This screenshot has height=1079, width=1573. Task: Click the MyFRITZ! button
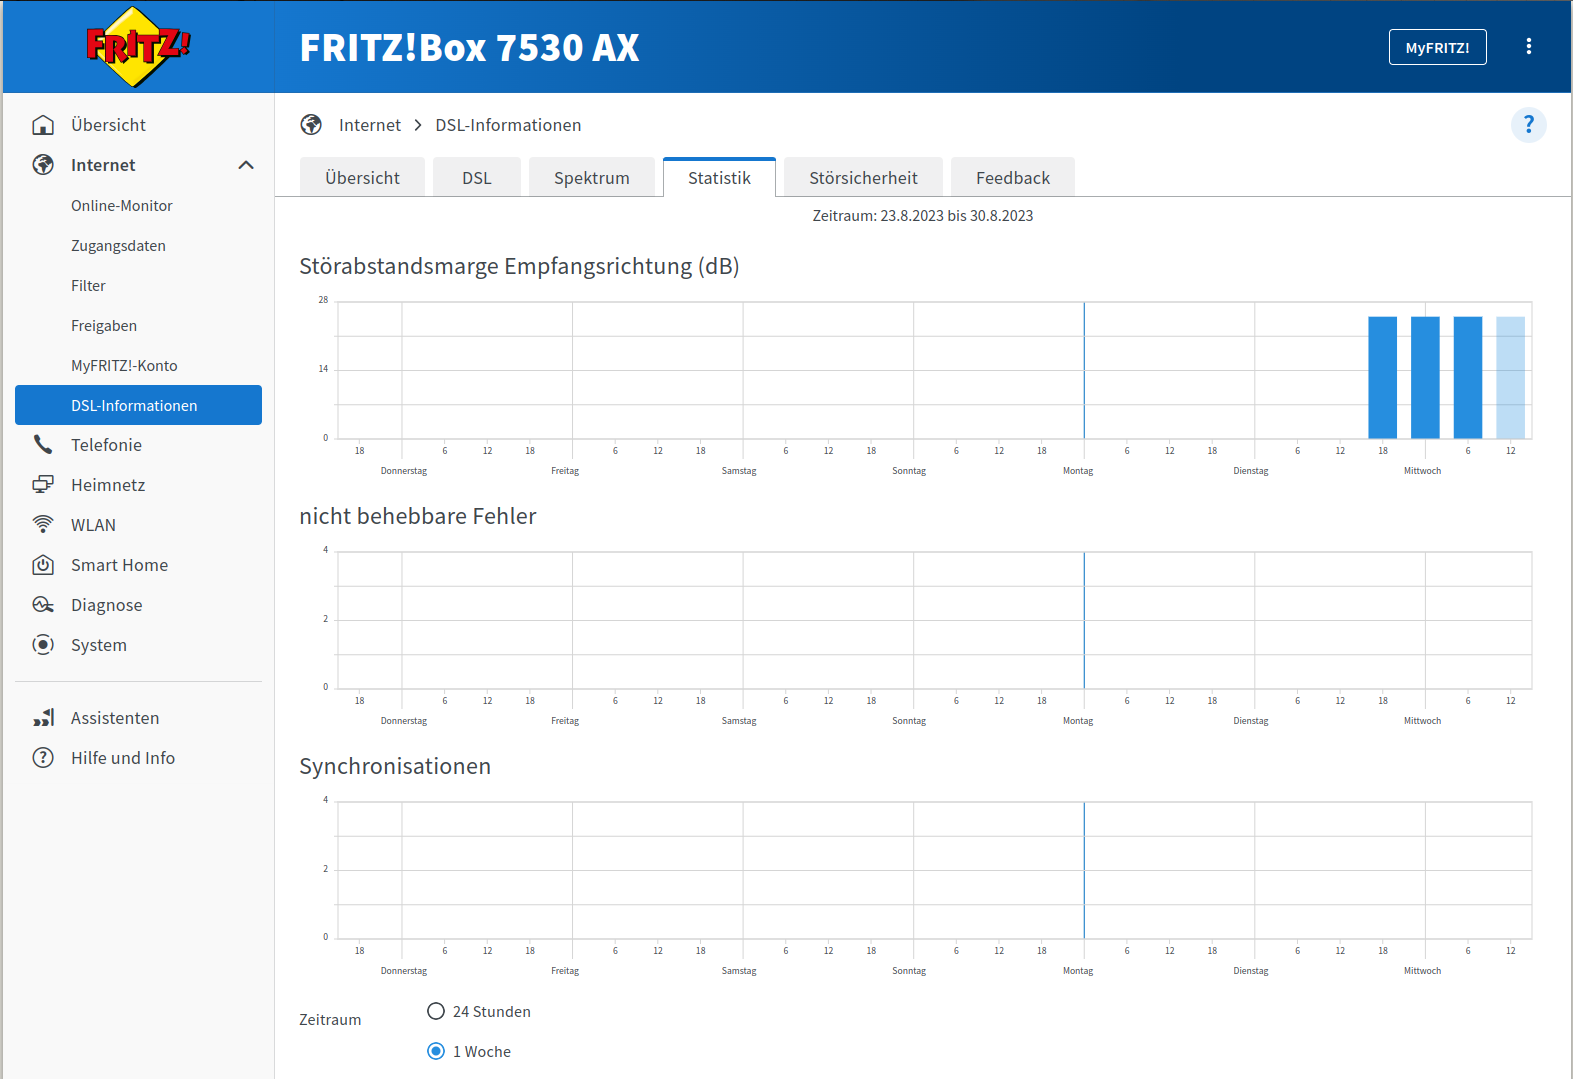(1437, 47)
